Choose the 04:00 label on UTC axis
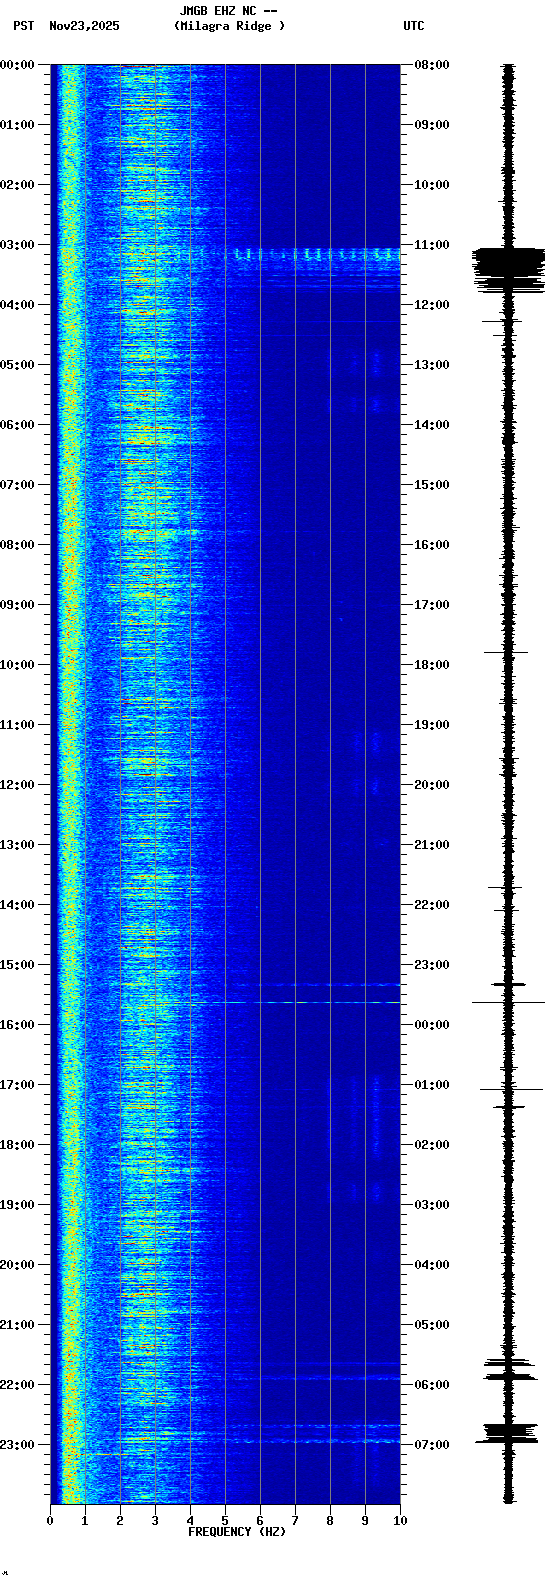 point(431,1265)
